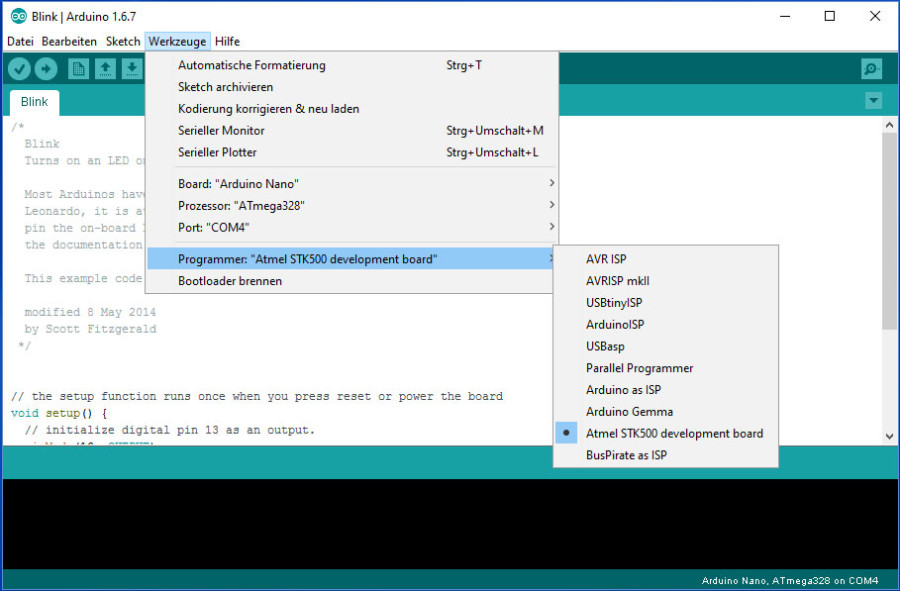Screen dimensions: 900x591
Task: Open the sketch tabs dropdown arrow
Action: (873, 100)
